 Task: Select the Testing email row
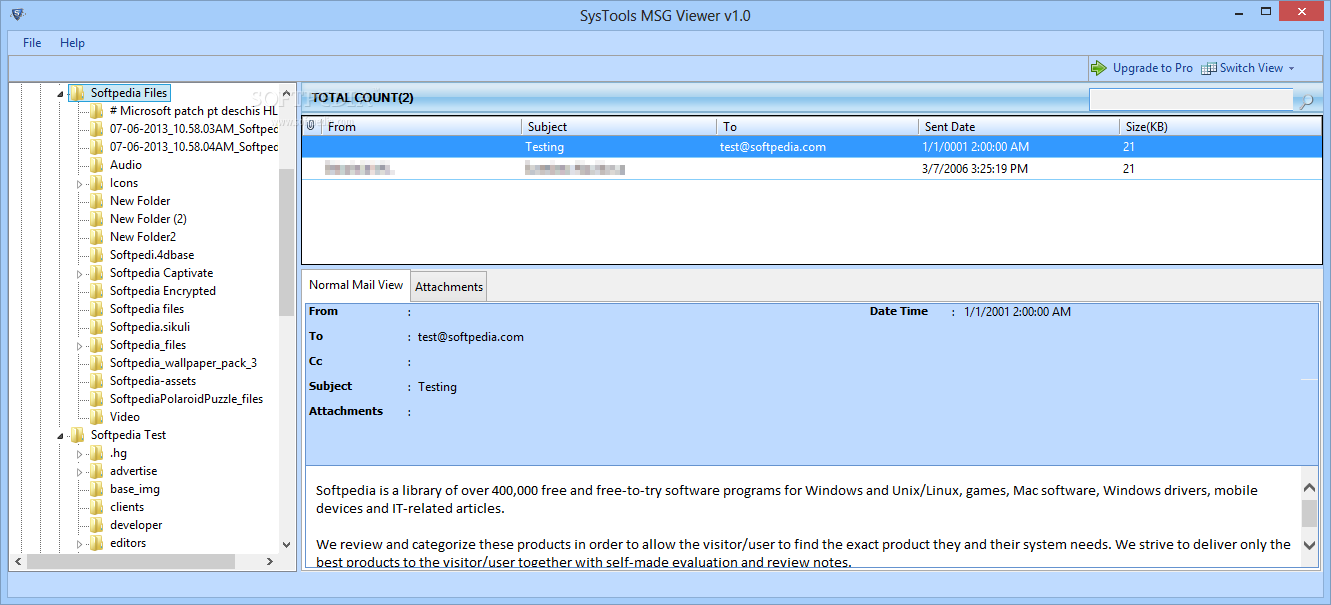[x=811, y=147]
